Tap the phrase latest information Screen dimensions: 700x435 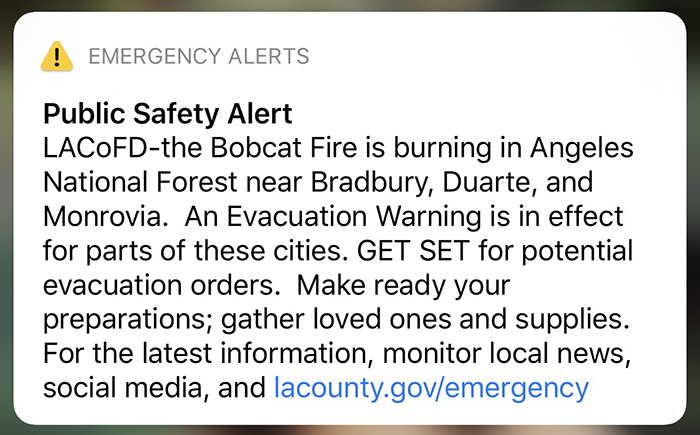coord(258,353)
